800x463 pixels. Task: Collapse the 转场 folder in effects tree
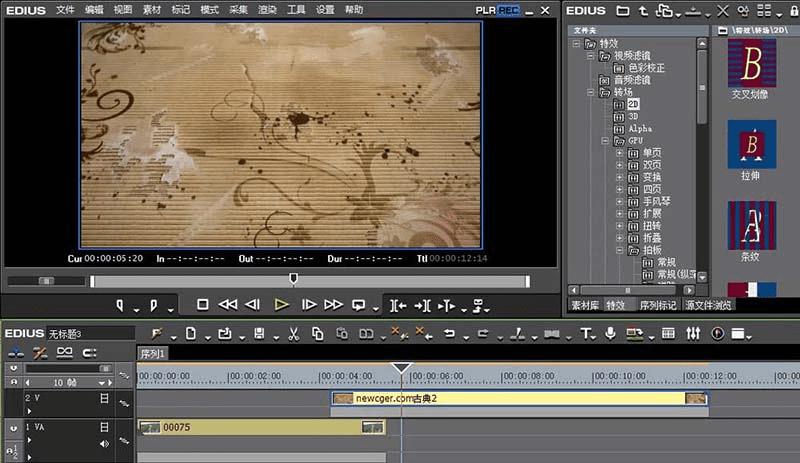pos(591,92)
